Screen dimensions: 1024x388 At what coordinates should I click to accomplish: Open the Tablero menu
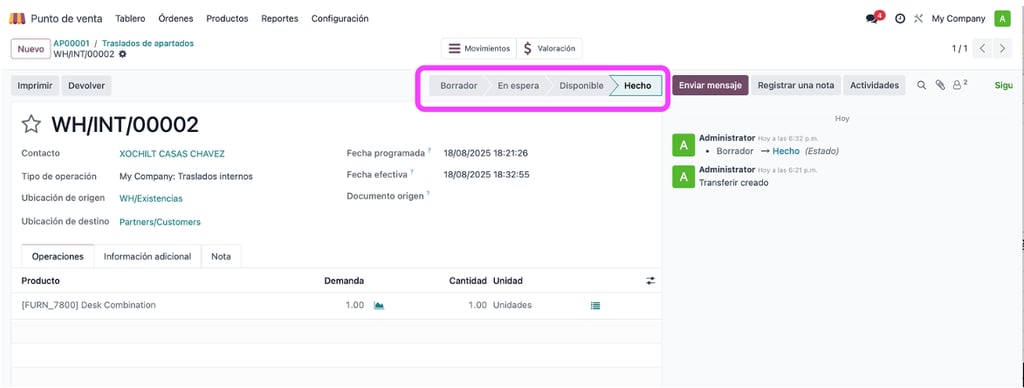130,19
